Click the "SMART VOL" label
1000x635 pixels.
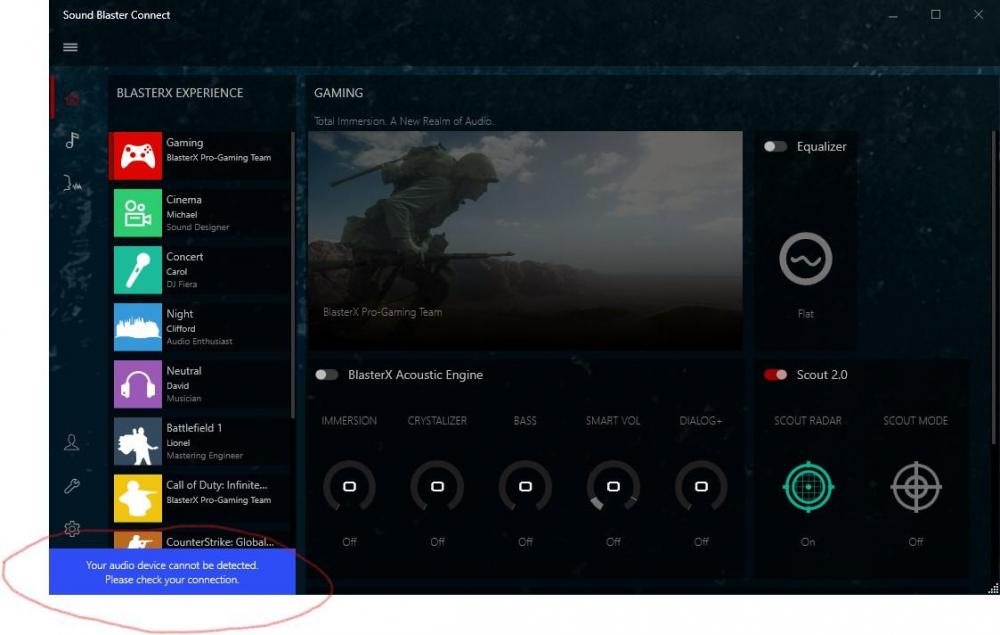(613, 421)
